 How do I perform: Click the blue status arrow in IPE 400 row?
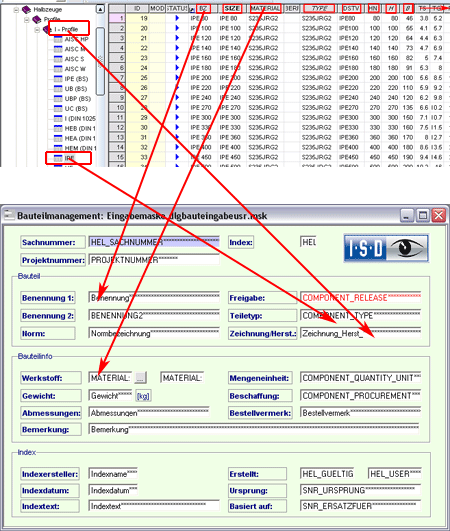(177, 147)
